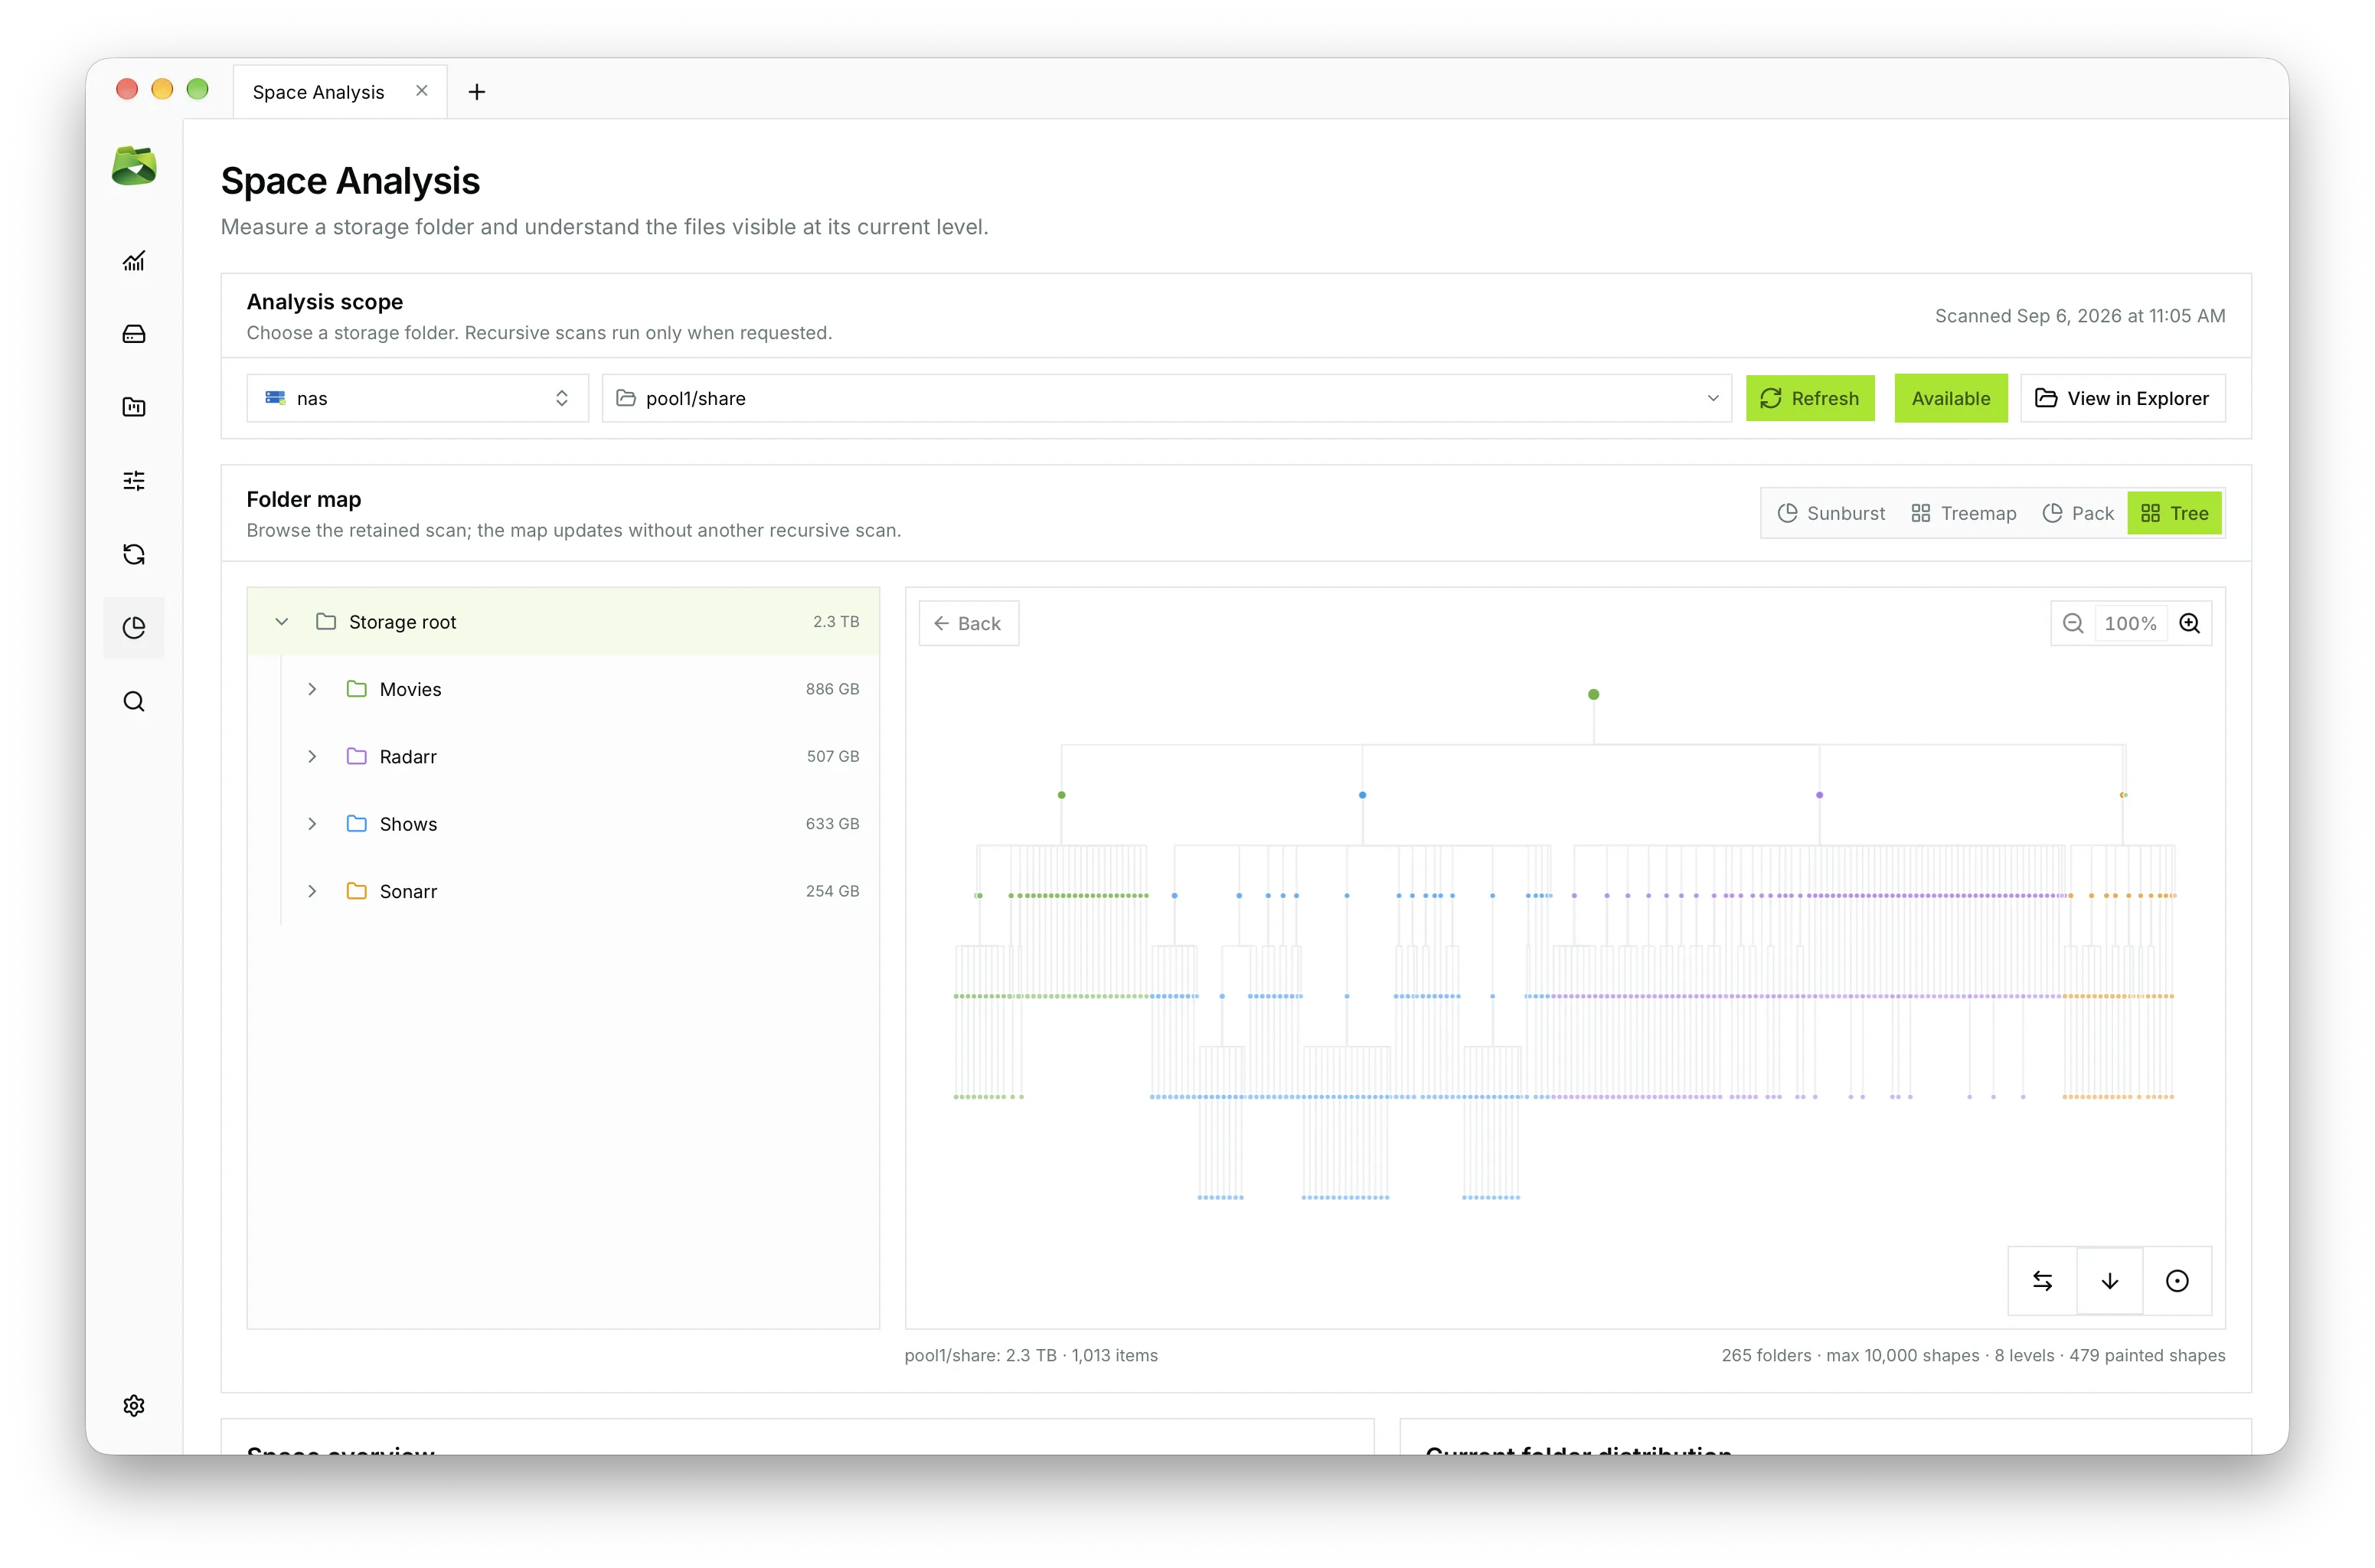This screenshot has height=1568, width=2375.
Task: Click the down arrow layout button
Action: pos(2110,1281)
